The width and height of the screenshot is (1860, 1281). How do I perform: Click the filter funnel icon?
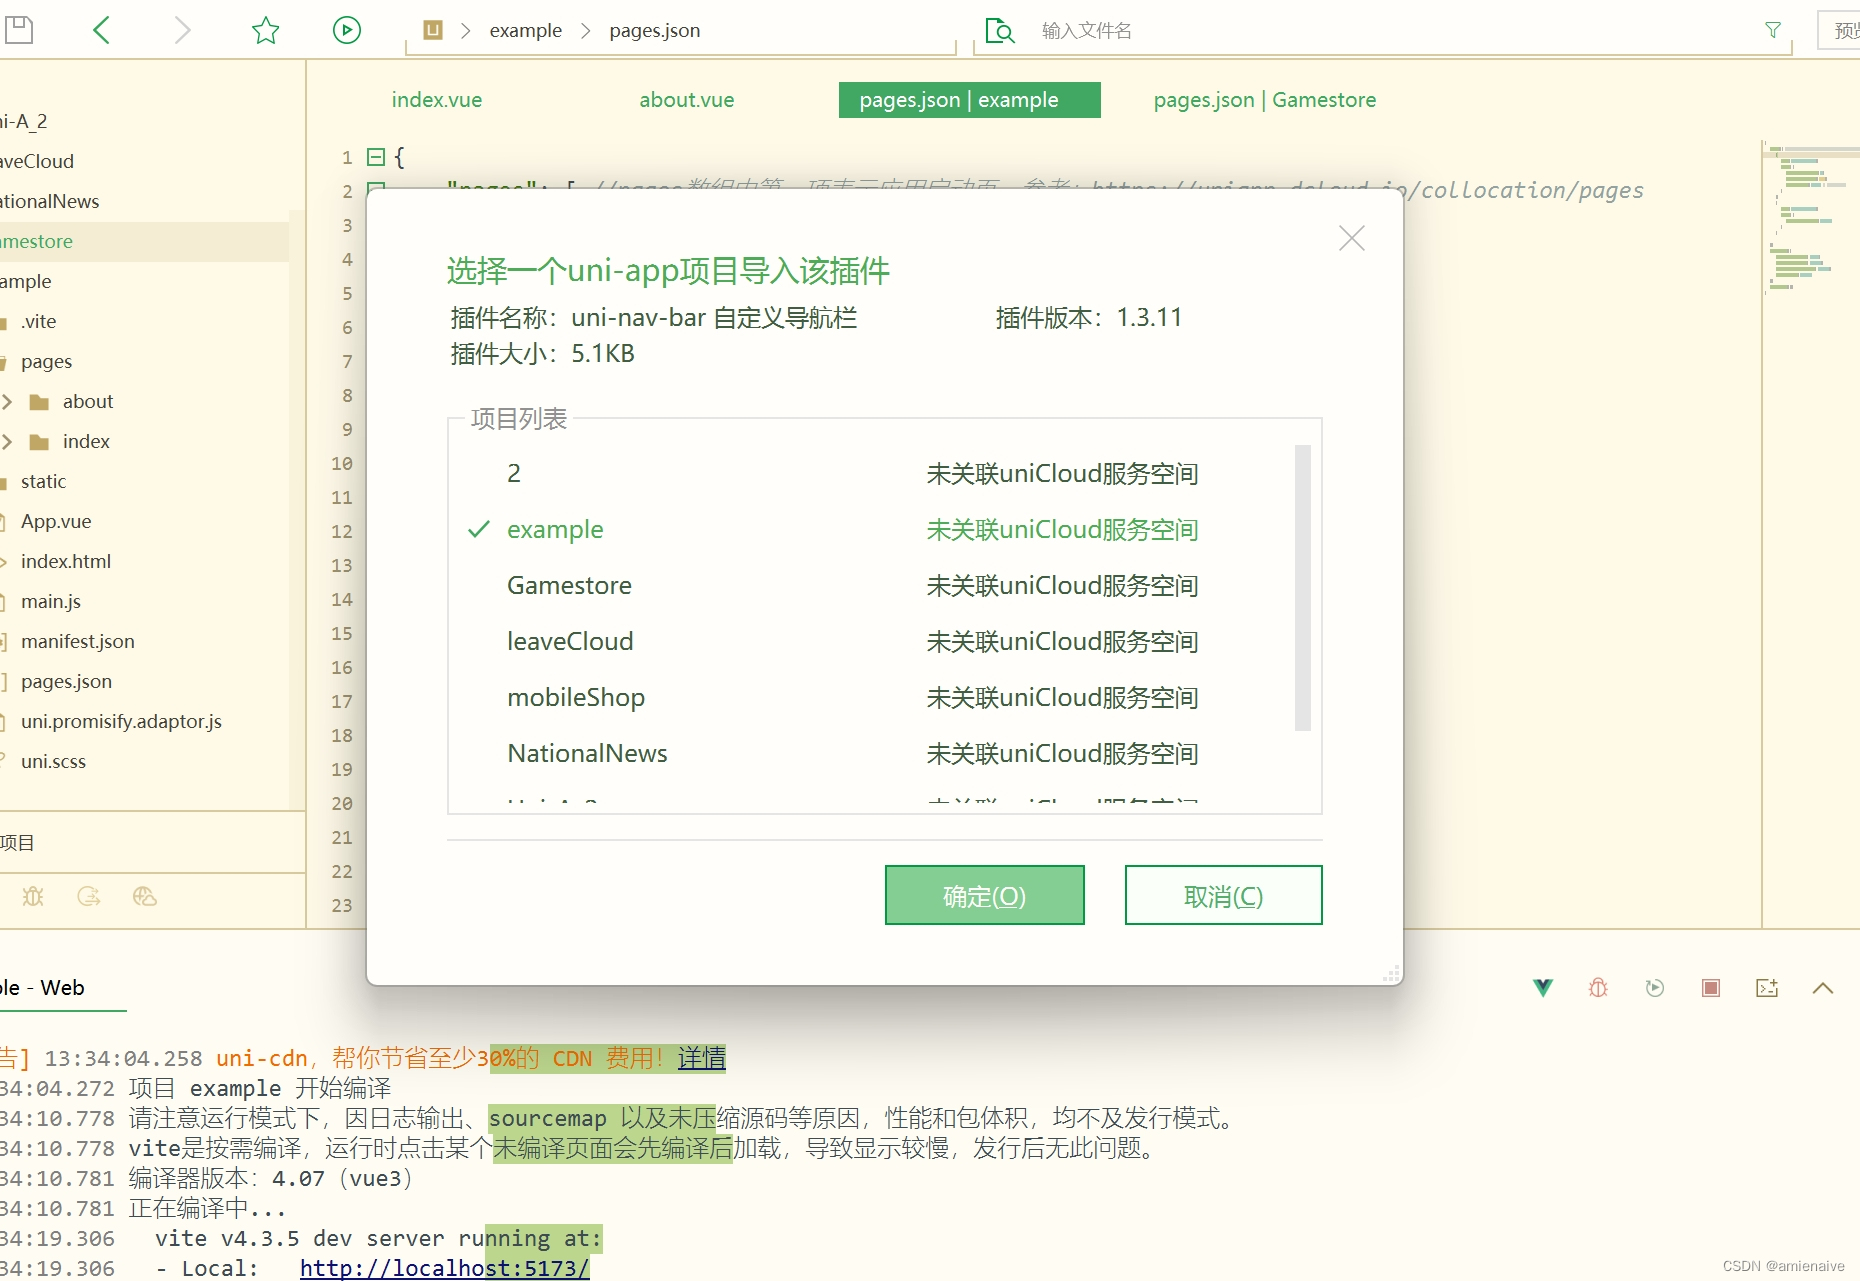tap(1773, 30)
